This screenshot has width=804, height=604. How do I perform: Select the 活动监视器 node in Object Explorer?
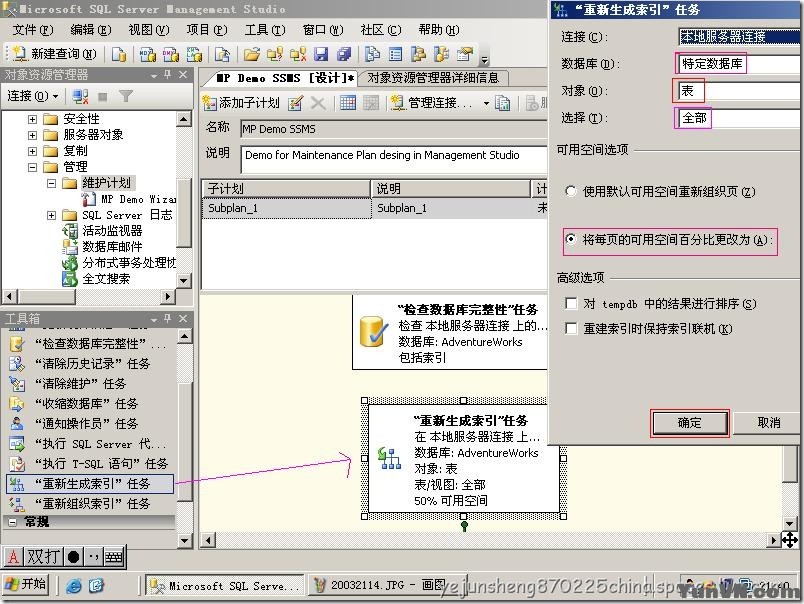pos(112,231)
